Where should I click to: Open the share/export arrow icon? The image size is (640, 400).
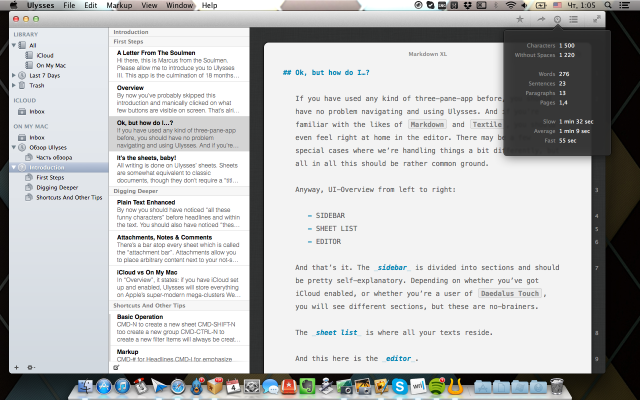pos(540,19)
